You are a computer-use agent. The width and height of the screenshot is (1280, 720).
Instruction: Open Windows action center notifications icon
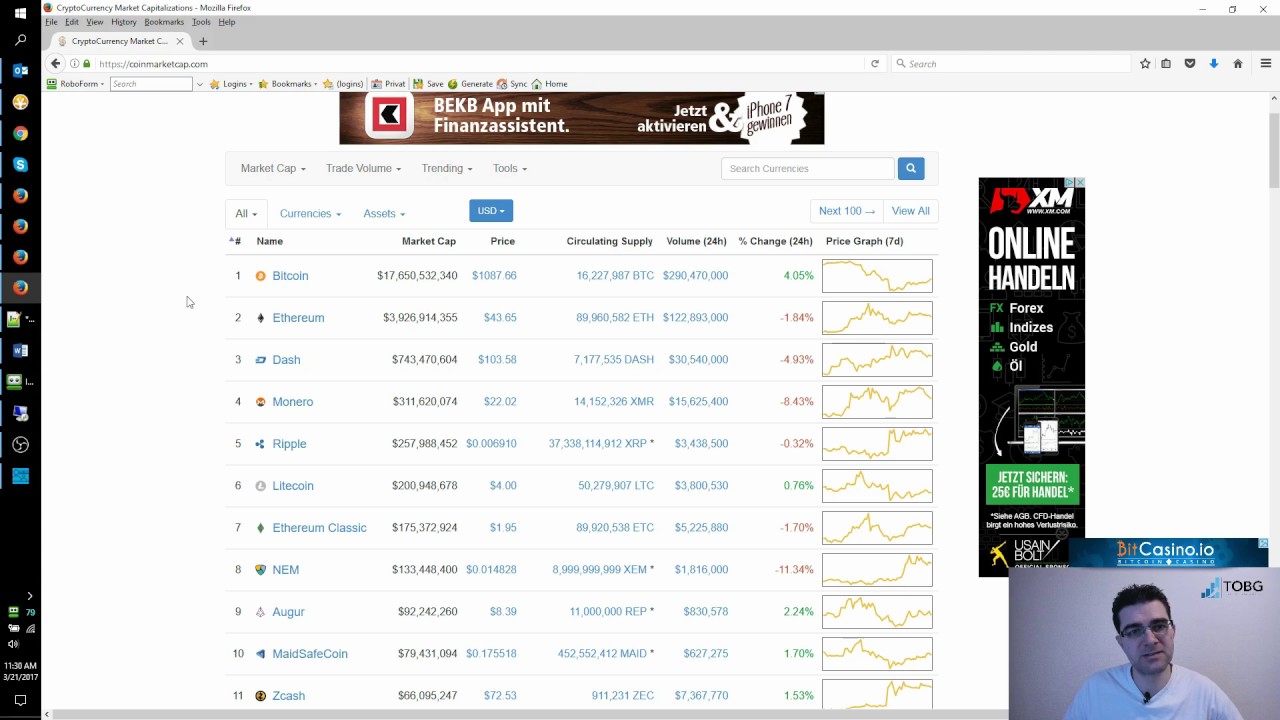(20, 700)
